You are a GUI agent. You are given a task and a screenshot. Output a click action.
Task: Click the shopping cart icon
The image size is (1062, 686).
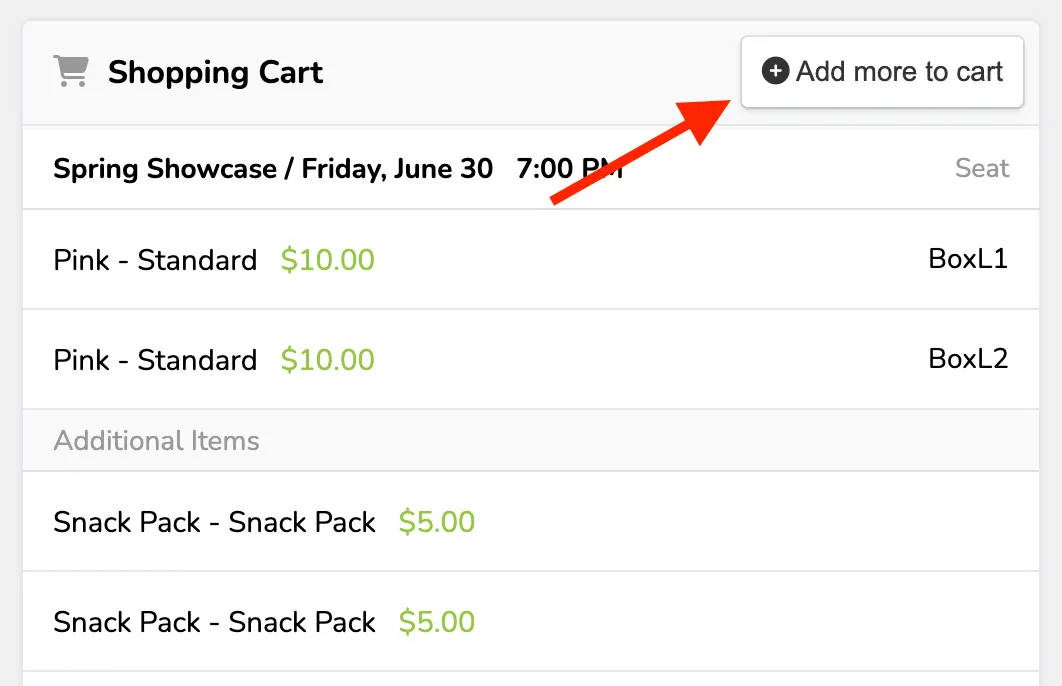[x=71, y=71]
